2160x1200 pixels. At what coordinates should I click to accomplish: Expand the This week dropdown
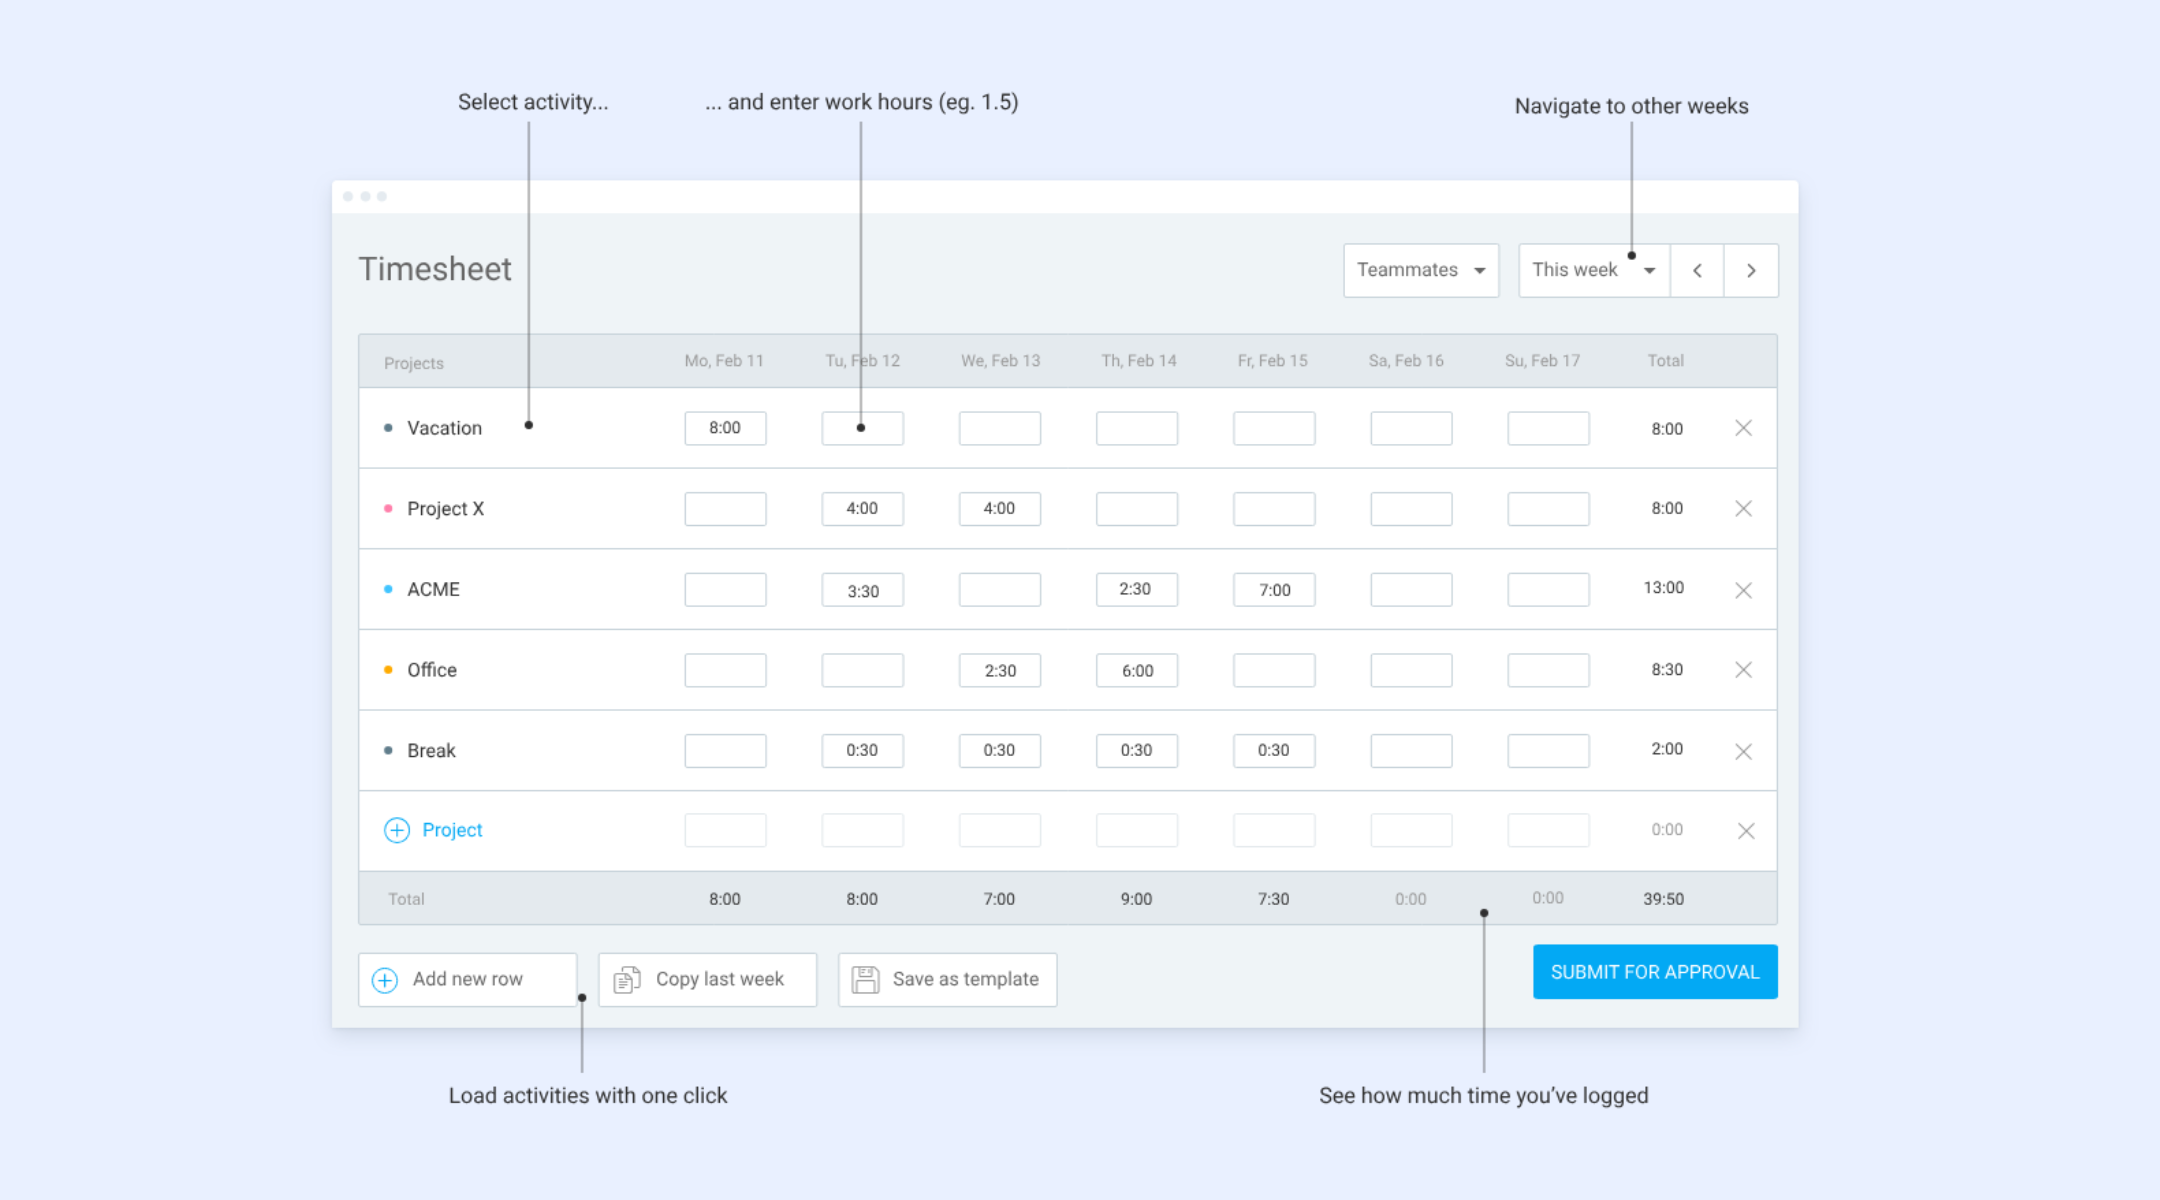coord(1593,270)
